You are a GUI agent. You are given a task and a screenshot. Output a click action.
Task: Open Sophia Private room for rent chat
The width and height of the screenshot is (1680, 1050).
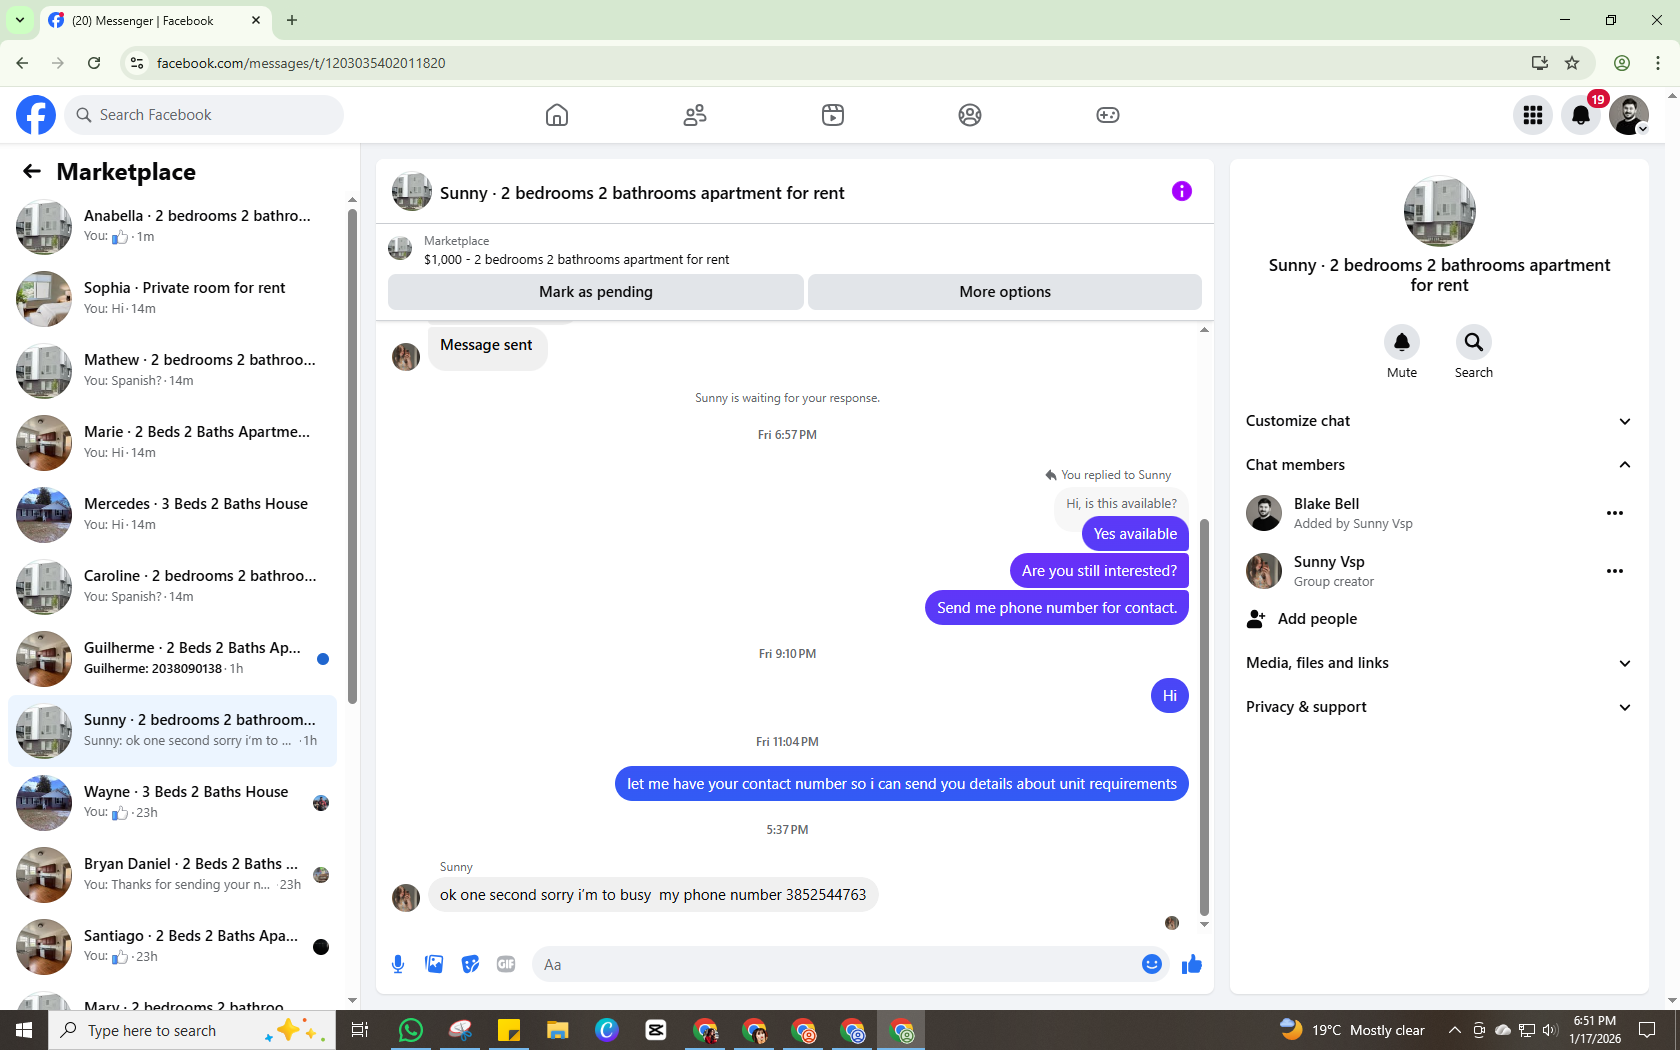[x=173, y=299]
